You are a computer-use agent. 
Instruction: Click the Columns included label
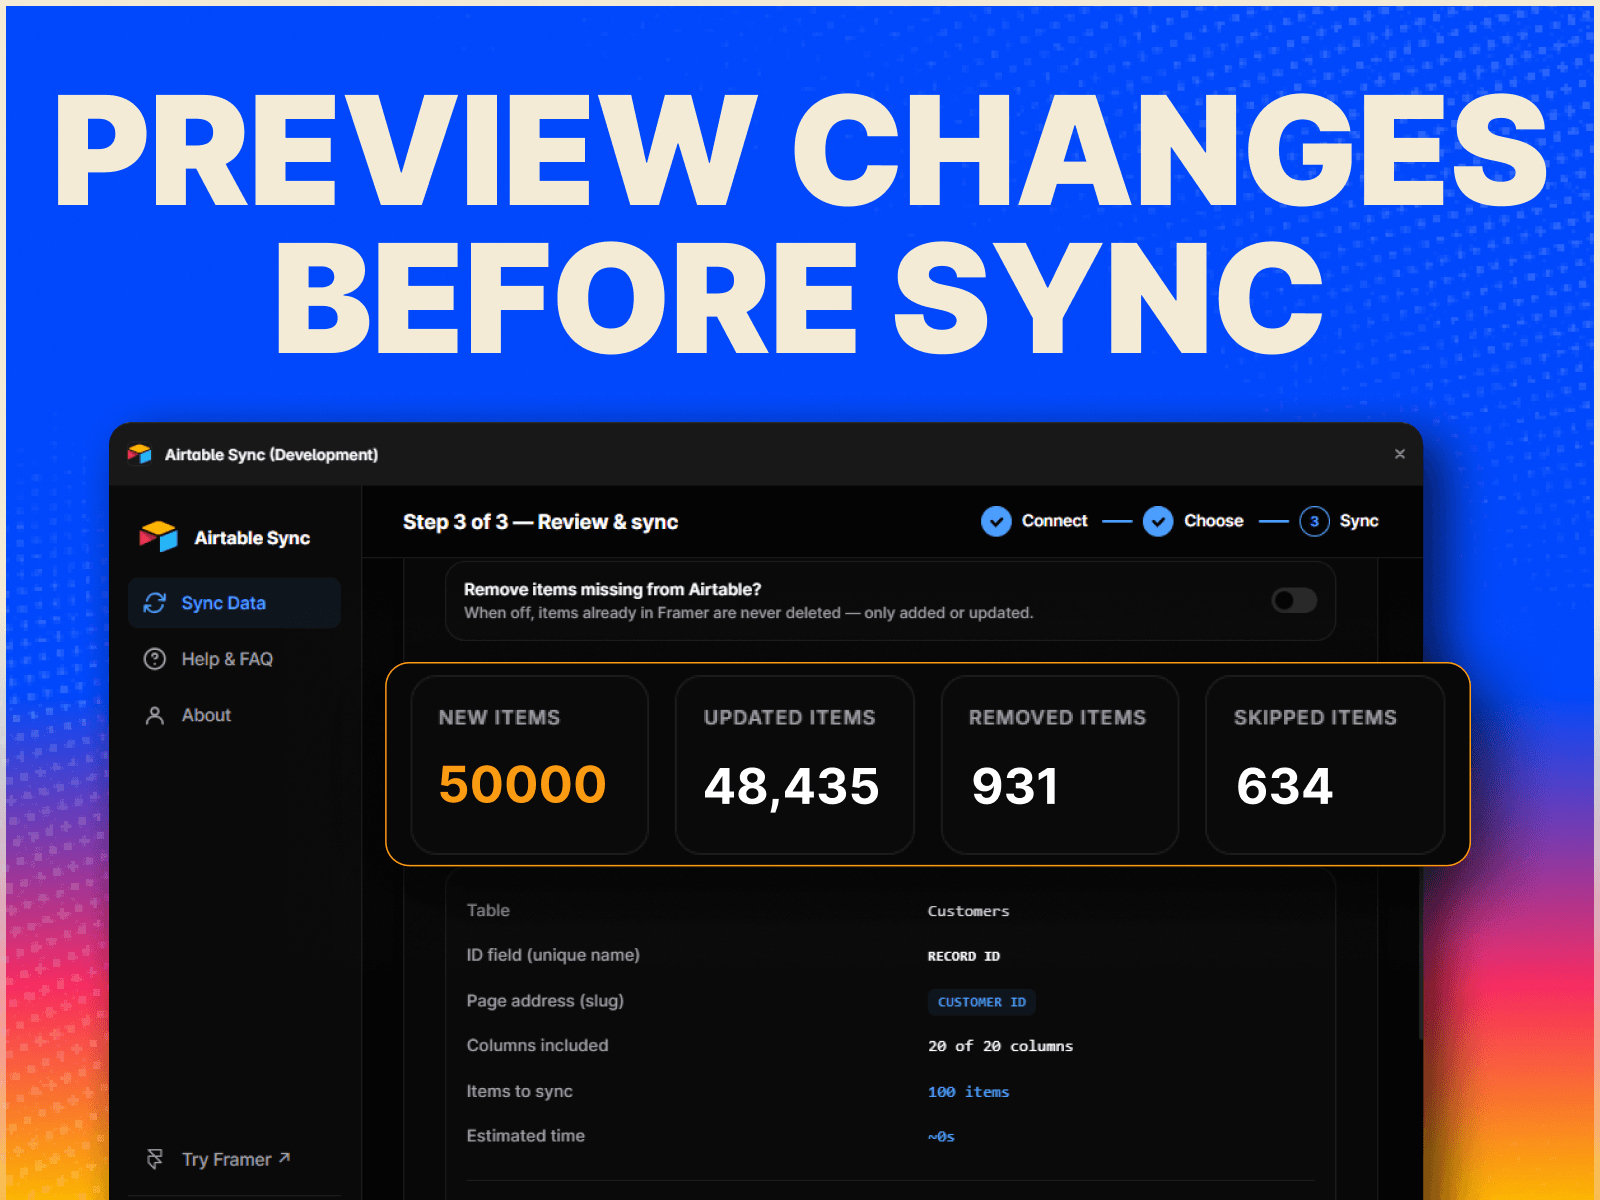537,1045
